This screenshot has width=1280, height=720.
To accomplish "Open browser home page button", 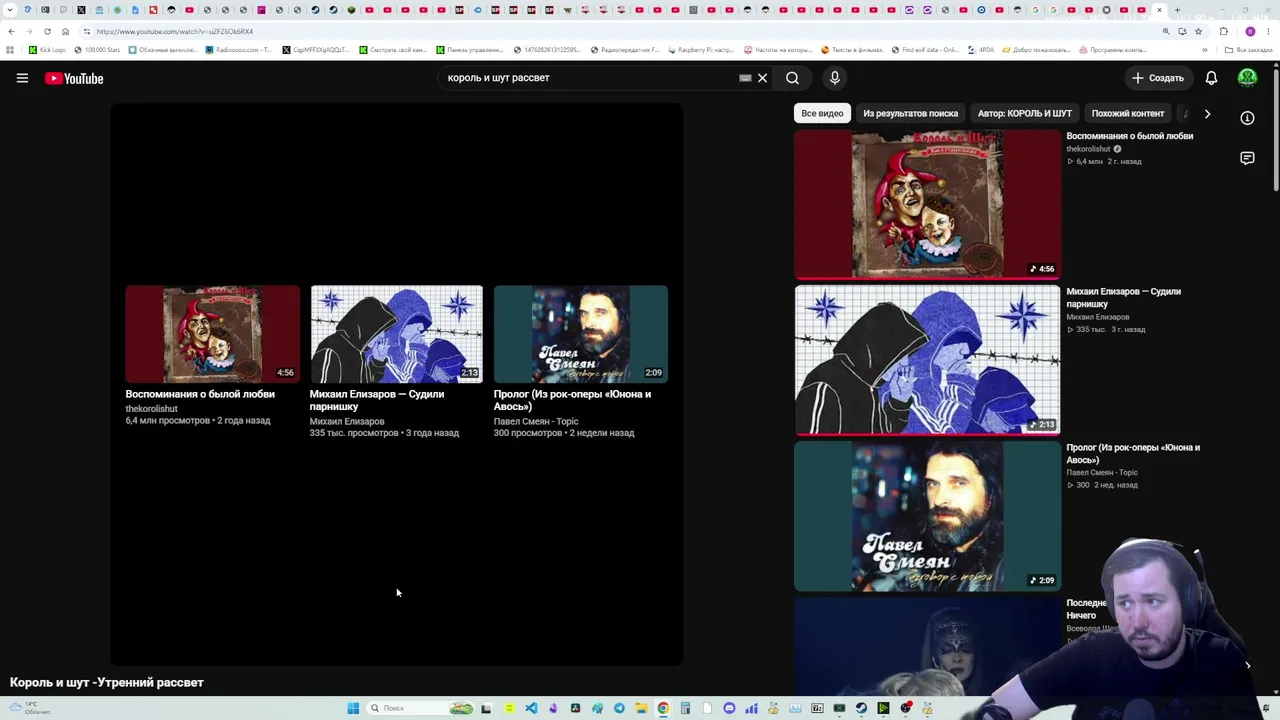I will pyautogui.click(x=66, y=31).
